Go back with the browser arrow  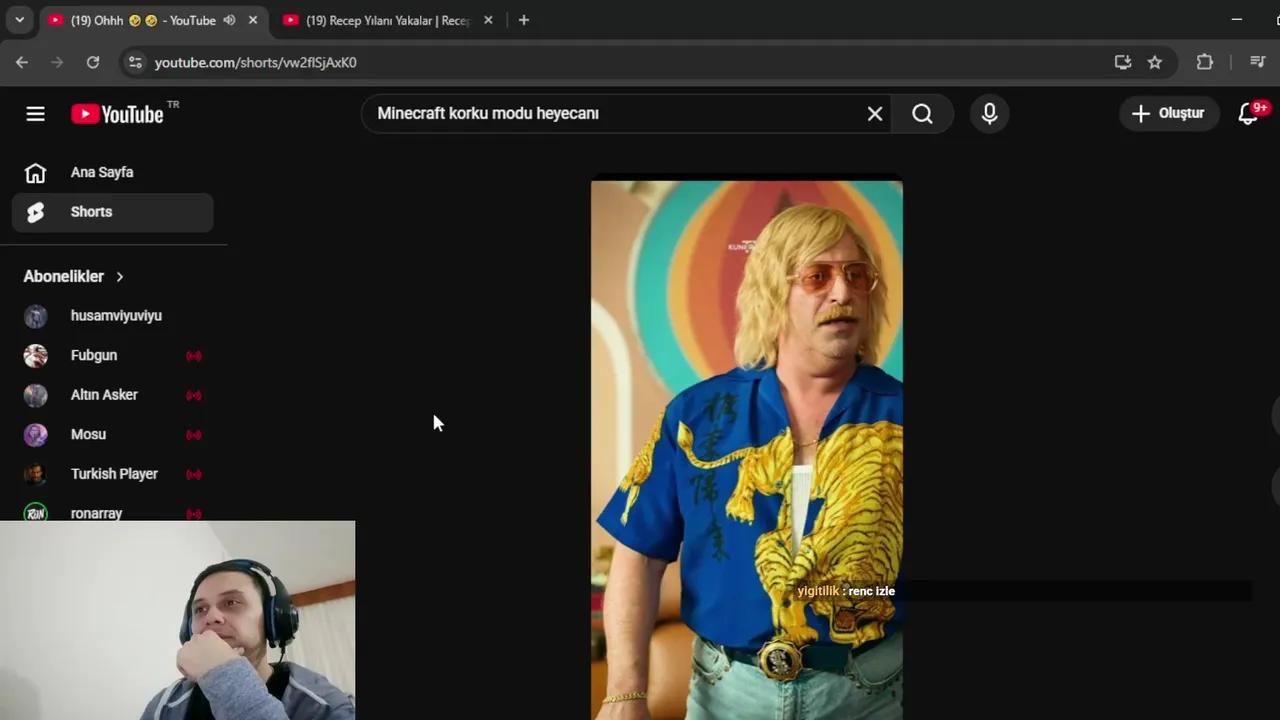22,62
